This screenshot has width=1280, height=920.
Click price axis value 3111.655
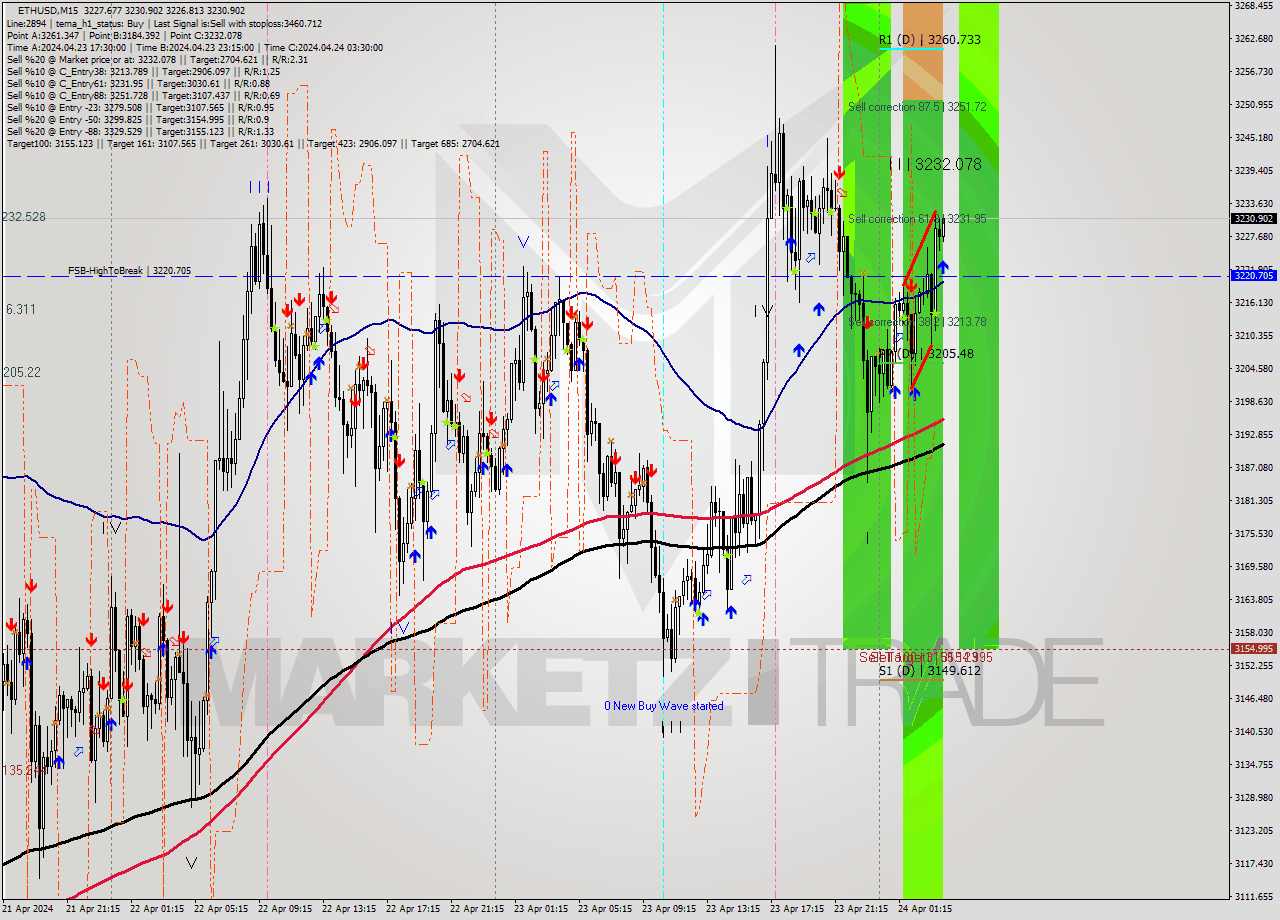click(x=1253, y=896)
